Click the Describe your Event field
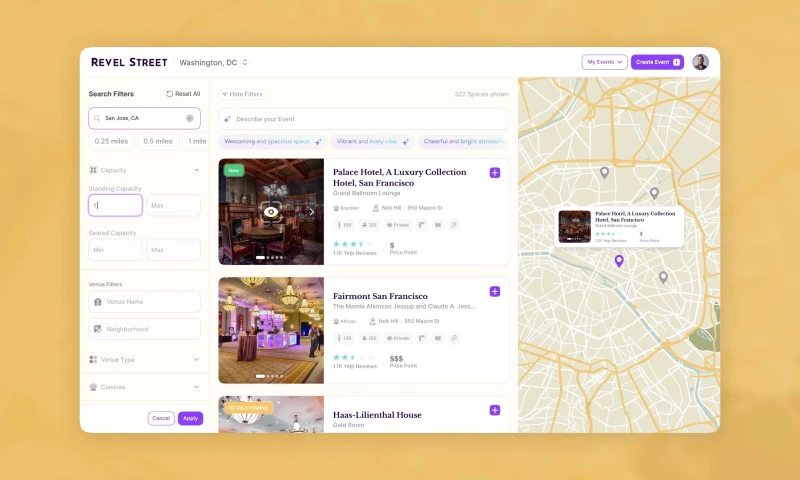The height and width of the screenshot is (480, 800). click(364, 119)
